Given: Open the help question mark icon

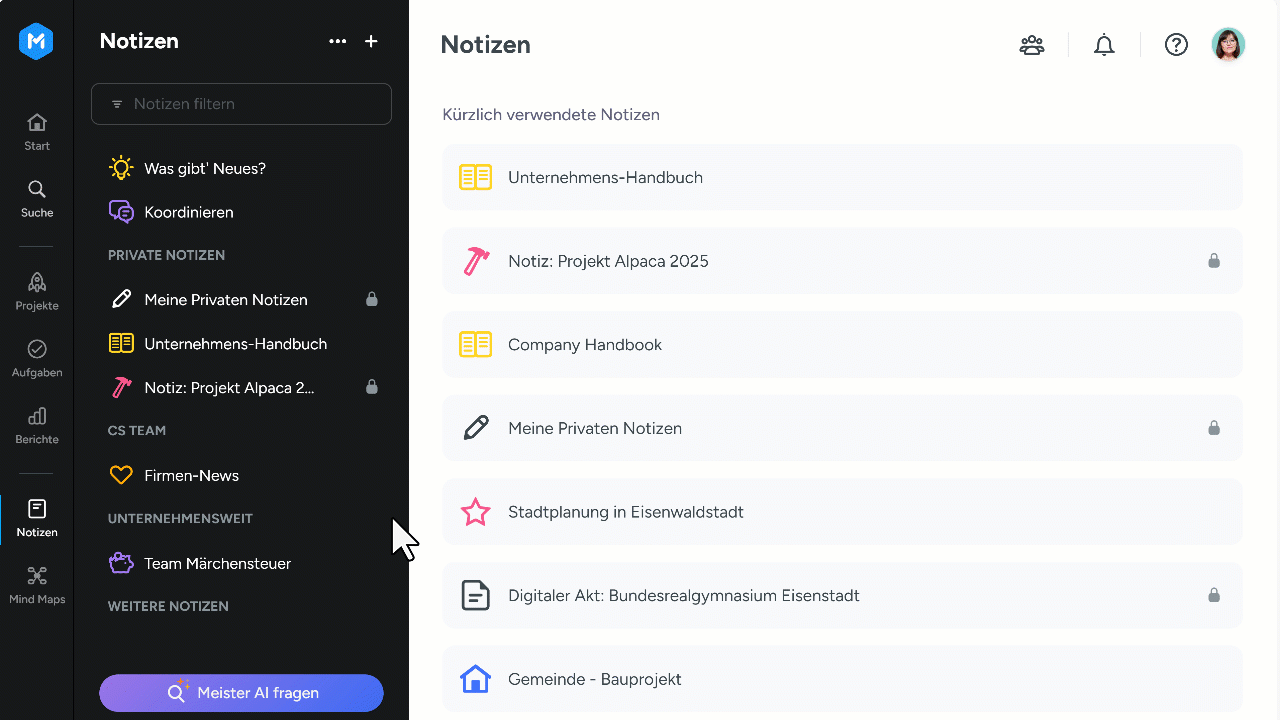Looking at the screenshot, I should click(x=1176, y=45).
